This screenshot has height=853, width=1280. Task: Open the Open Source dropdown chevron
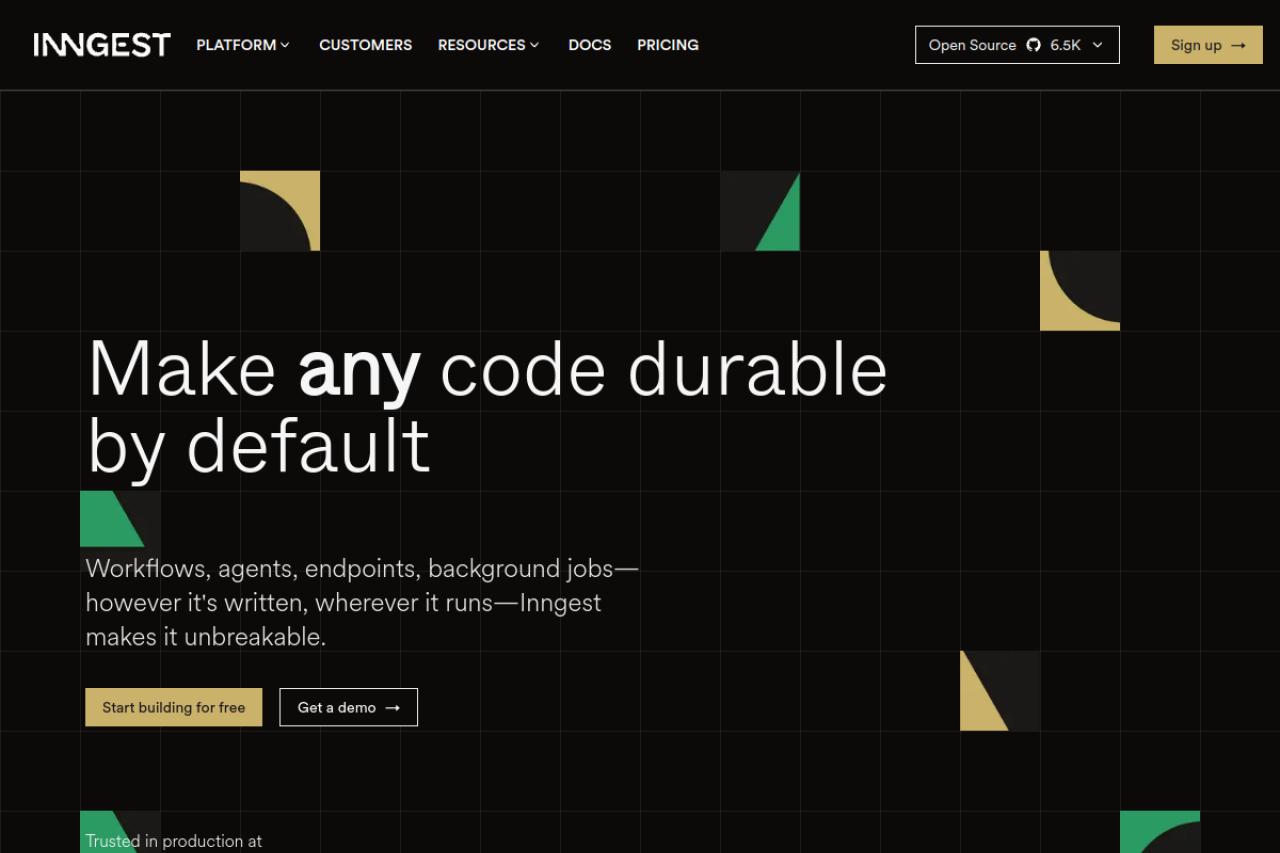[1098, 45]
